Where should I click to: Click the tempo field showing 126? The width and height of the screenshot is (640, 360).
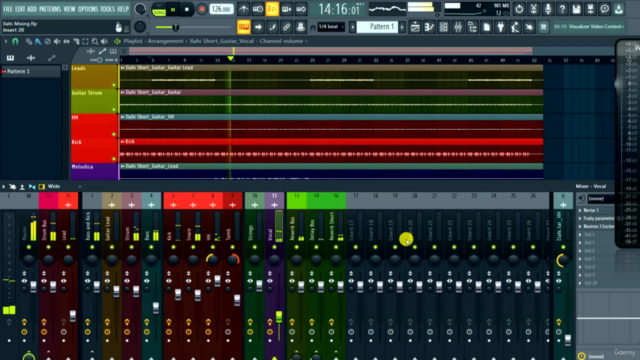221,9
